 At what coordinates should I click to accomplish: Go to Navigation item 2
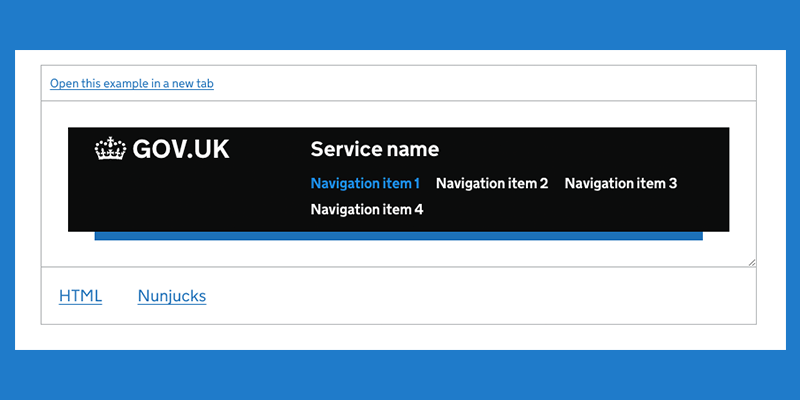coord(492,183)
